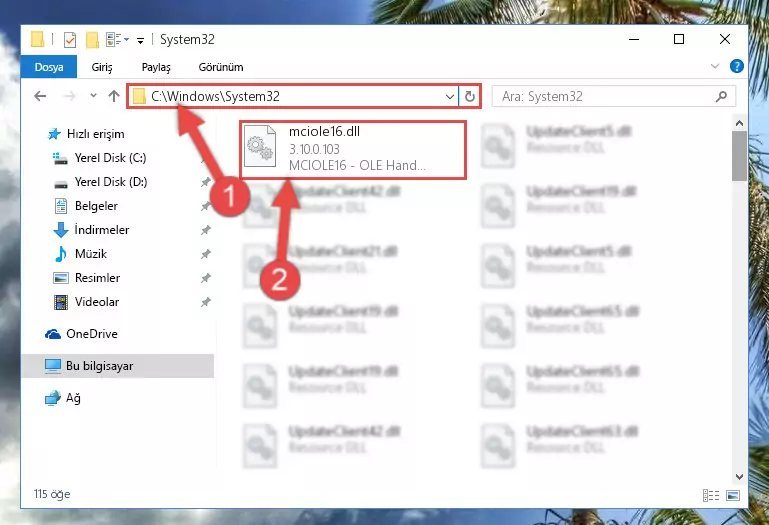The height and width of the screenshot is (525, 769).
Task: Select the mciole16.dll file
Action: click(353, 150)
